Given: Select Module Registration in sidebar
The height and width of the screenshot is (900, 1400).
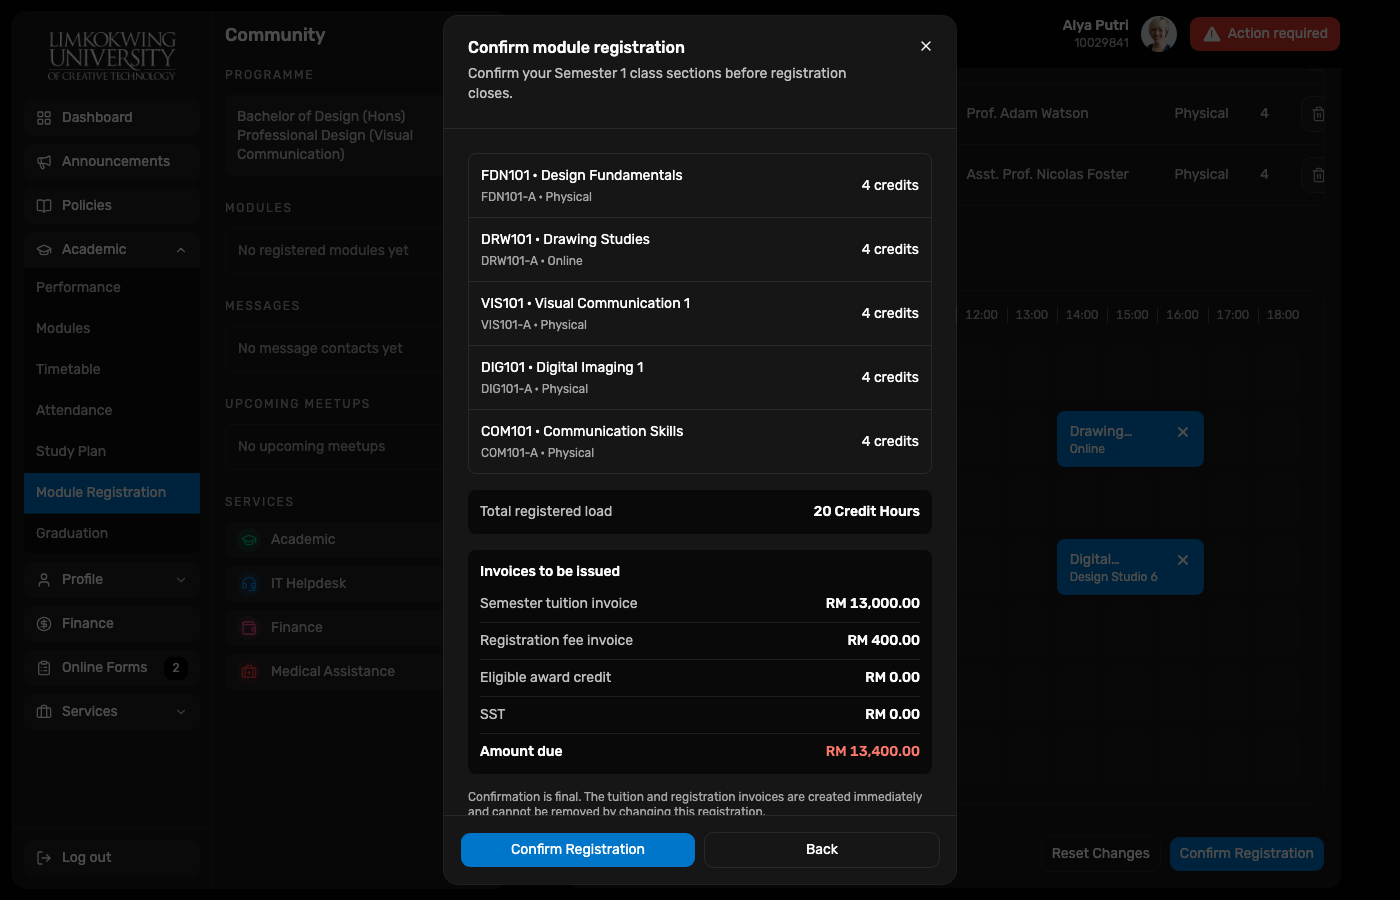Looking at the screenshot, I should click(x=112, y=493).
